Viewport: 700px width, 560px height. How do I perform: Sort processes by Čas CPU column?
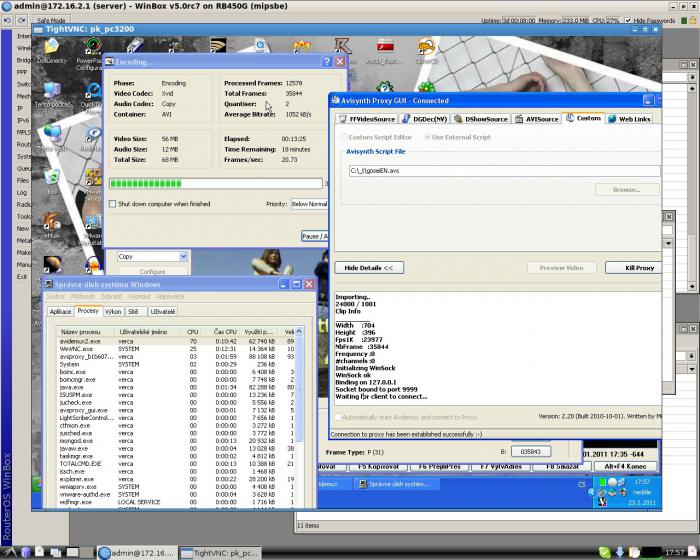tap(224, 332)
